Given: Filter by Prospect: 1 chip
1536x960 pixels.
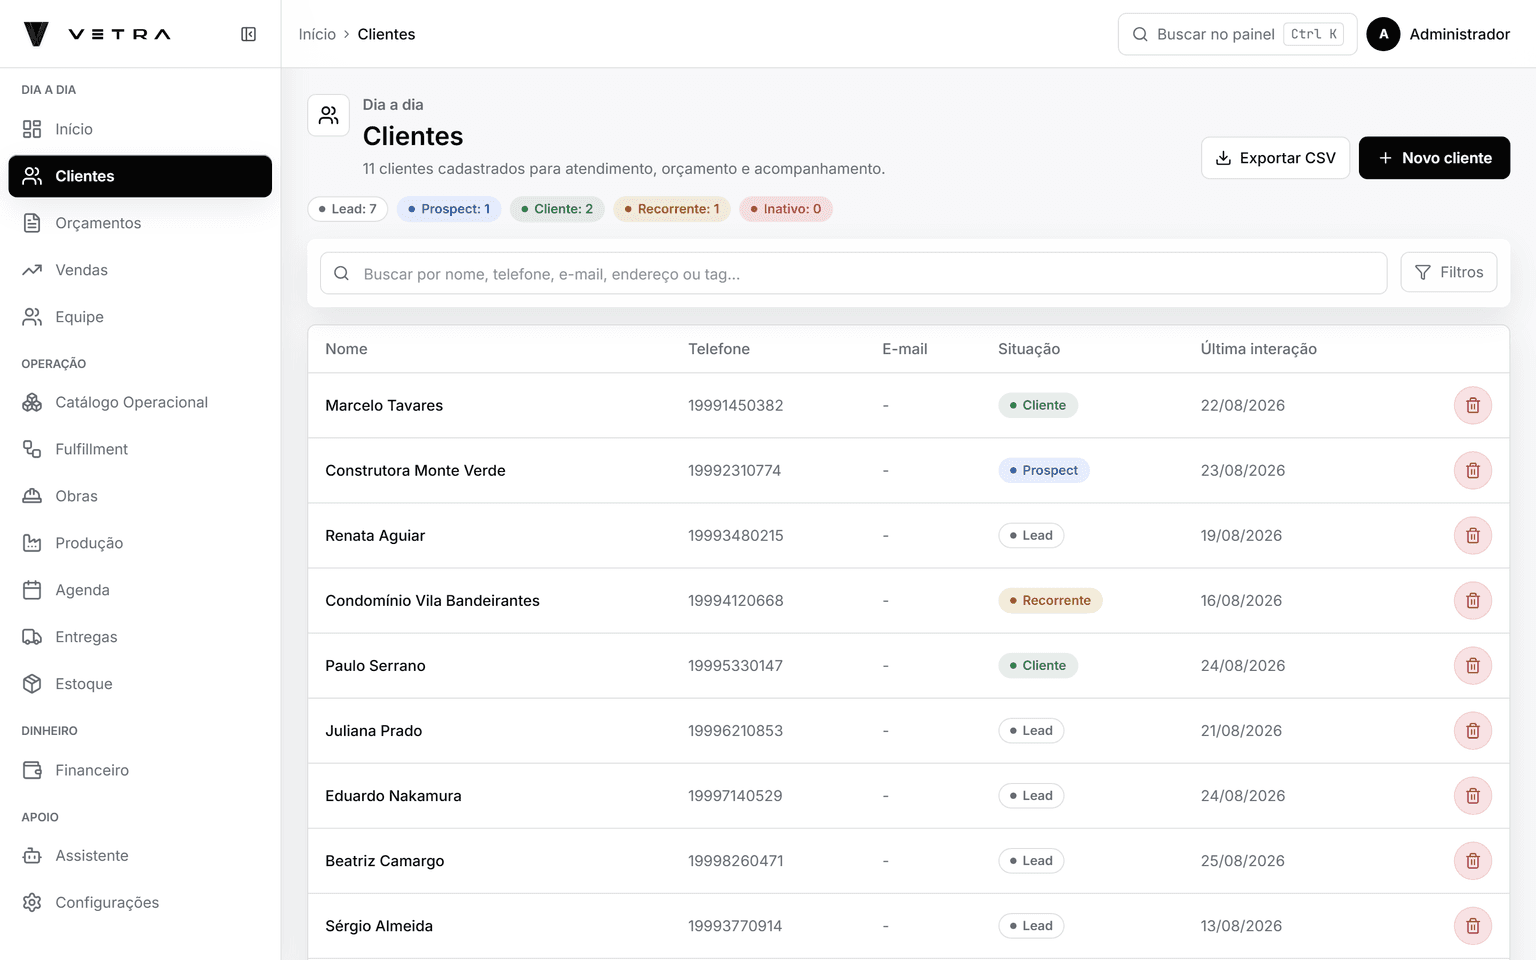Looking at the screenshot, I should tap(449, 209).
